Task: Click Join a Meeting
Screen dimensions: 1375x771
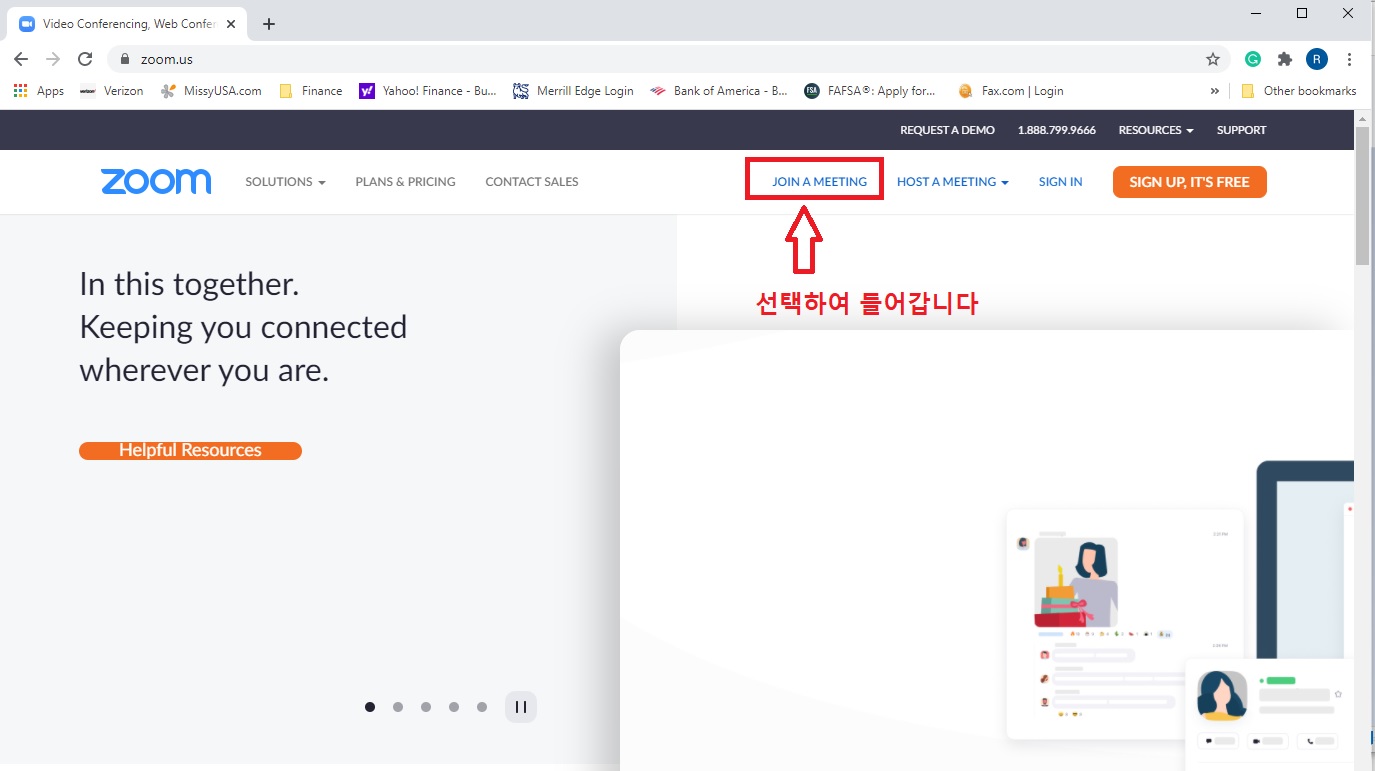Action: click(x=819, y=182)
